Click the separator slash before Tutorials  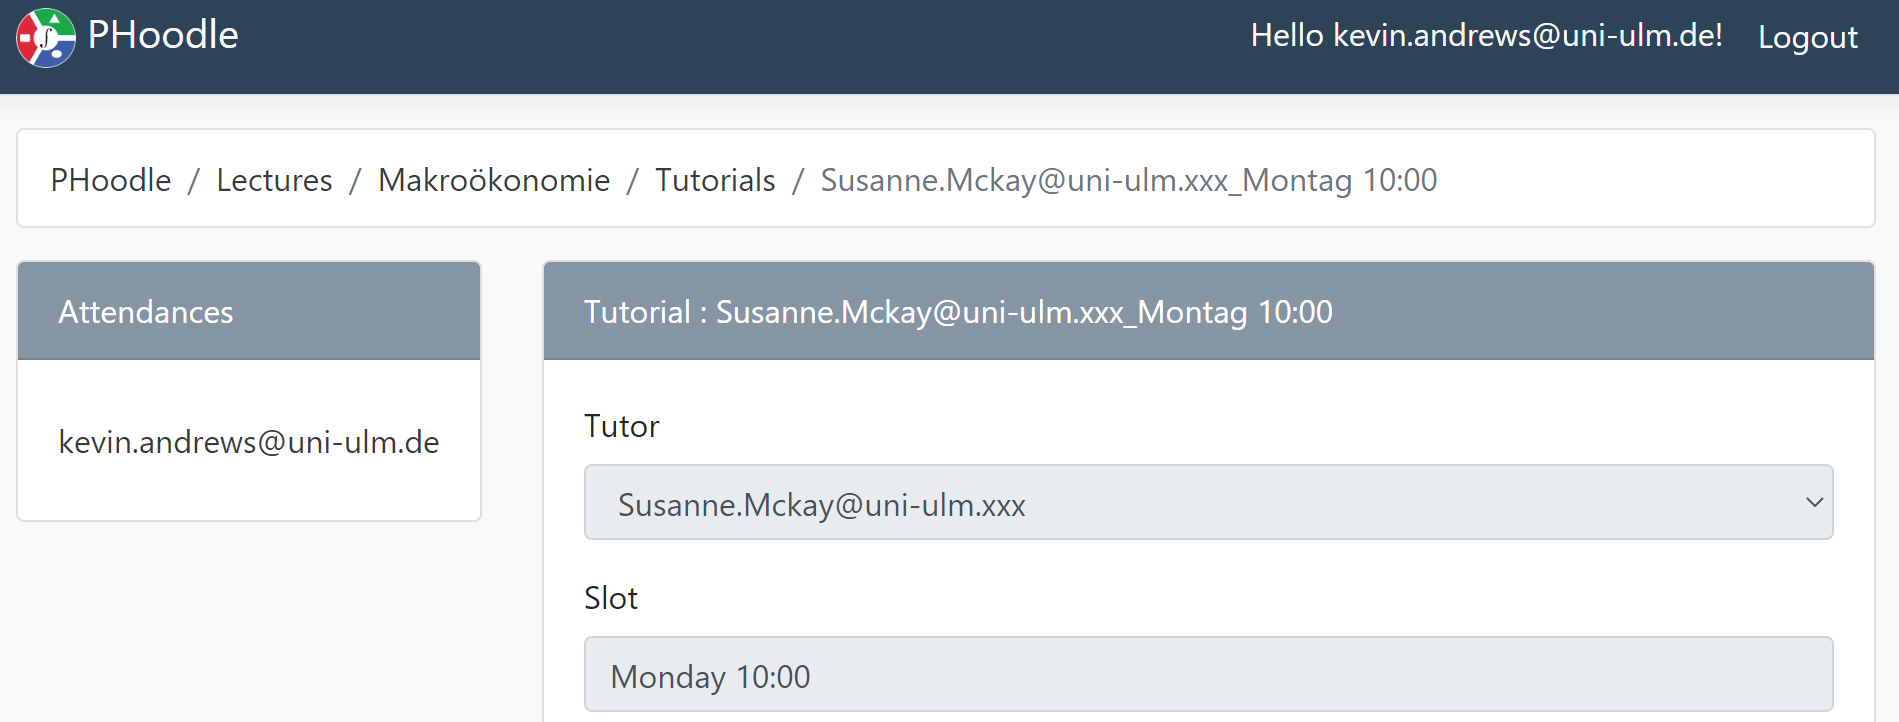click(x=633, y=181)
